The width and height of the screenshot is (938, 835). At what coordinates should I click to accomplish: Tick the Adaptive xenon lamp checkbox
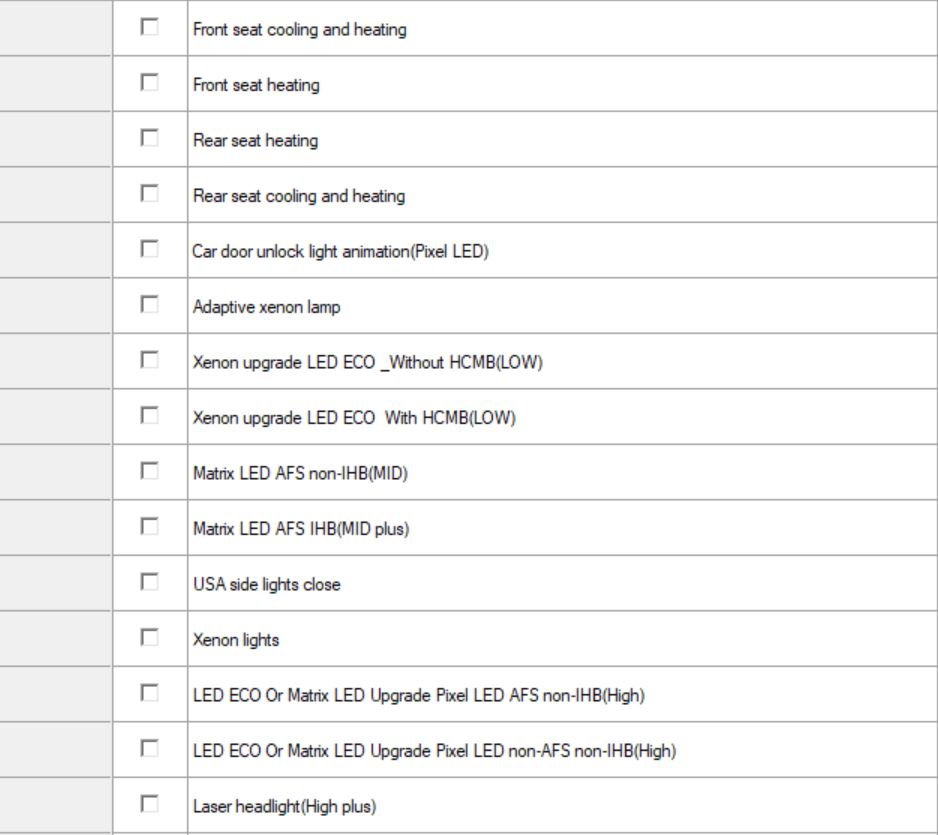150,306
